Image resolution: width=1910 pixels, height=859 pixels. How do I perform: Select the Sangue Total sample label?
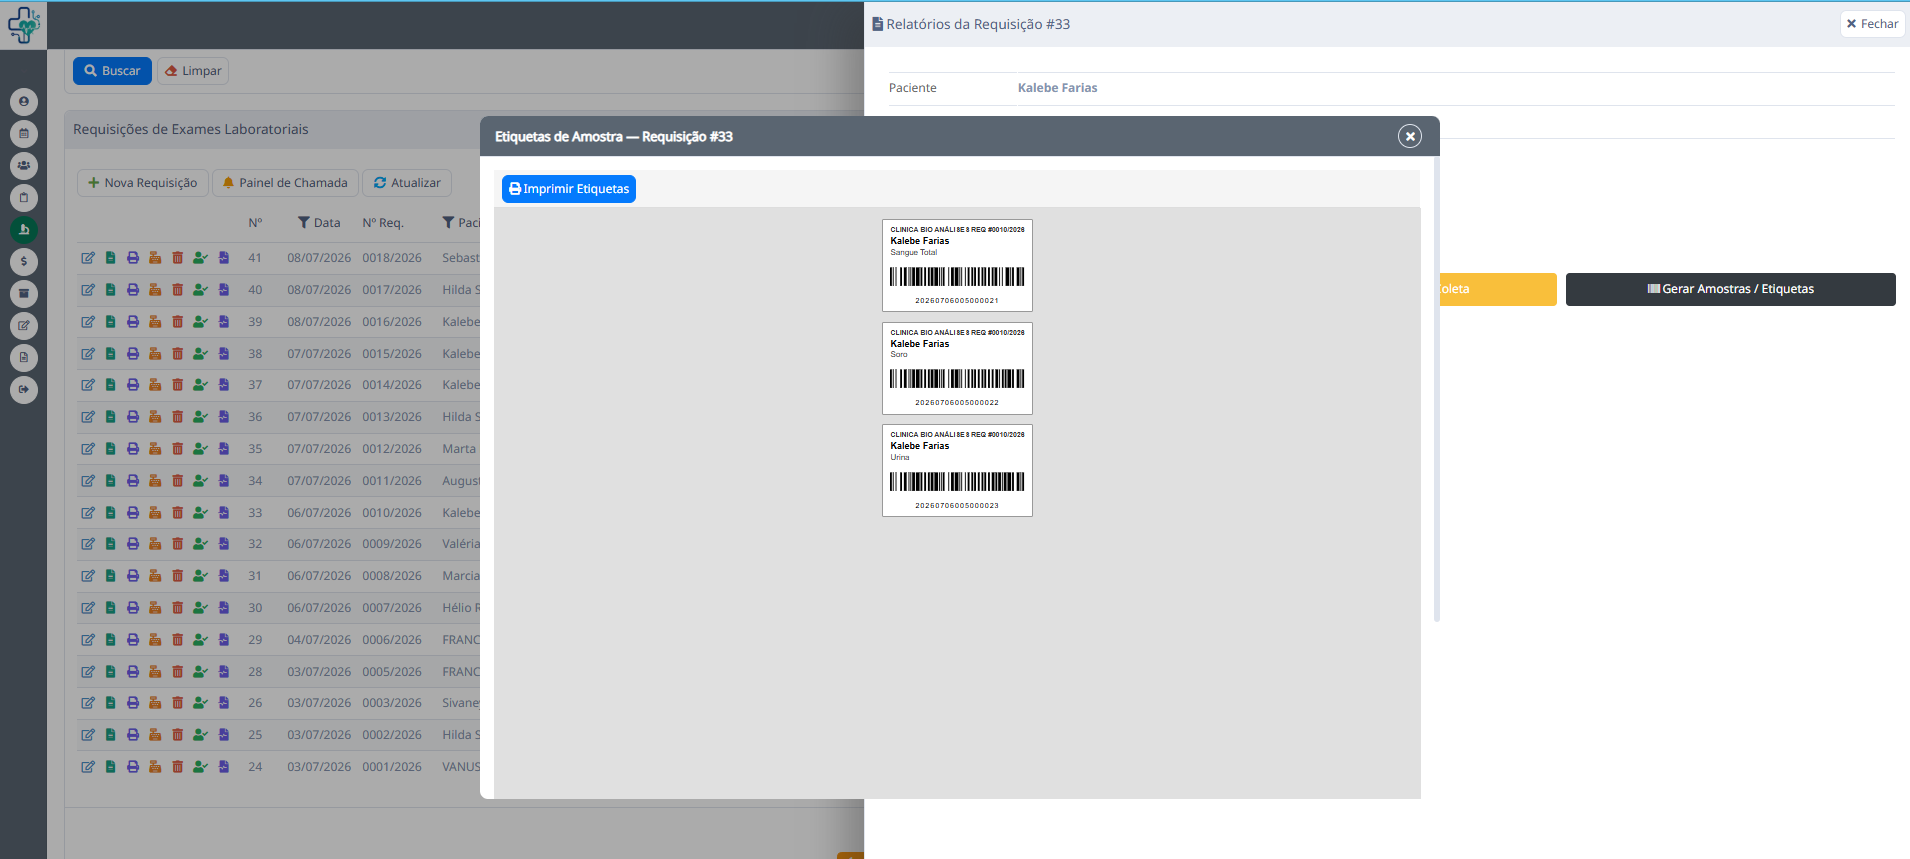coord(957,266)
